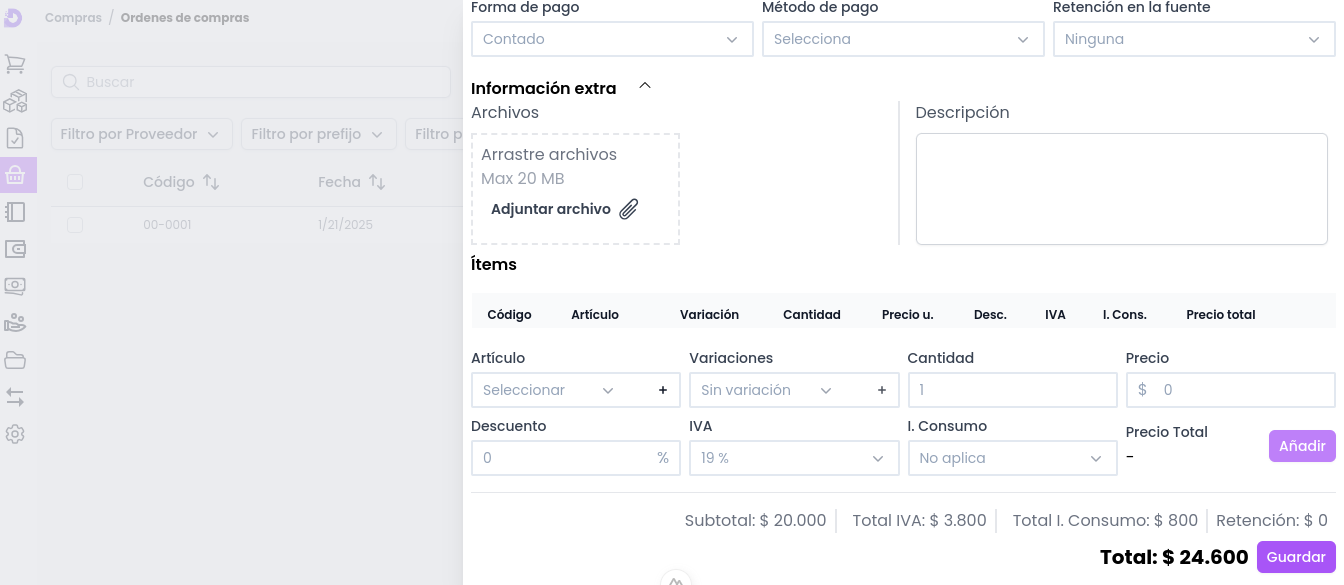
Task: Sort the table by Código column
Action: 210,182
